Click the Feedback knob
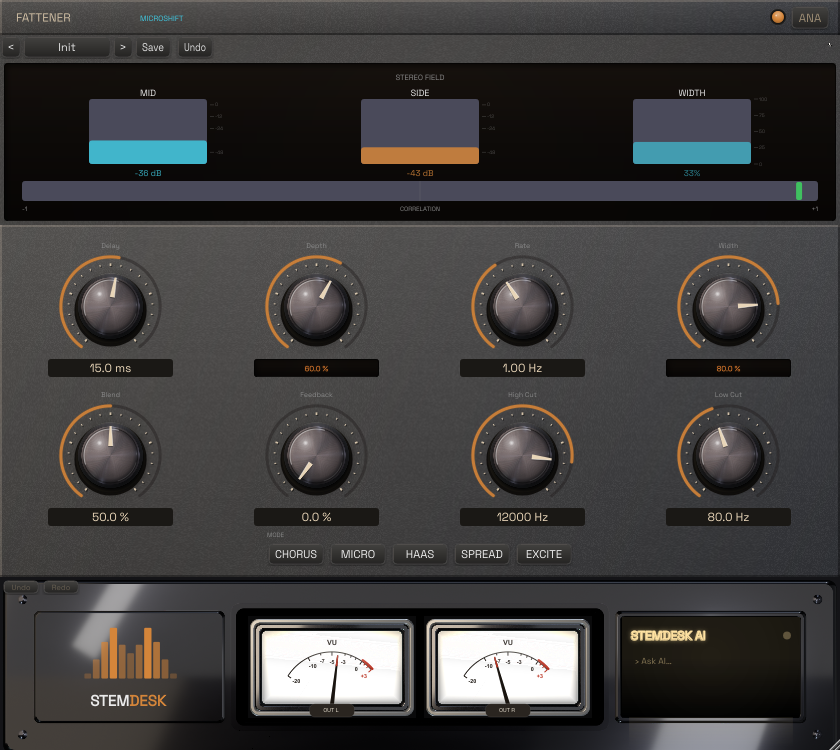Viewport: 840px width, 750px height. pos(316,455)
